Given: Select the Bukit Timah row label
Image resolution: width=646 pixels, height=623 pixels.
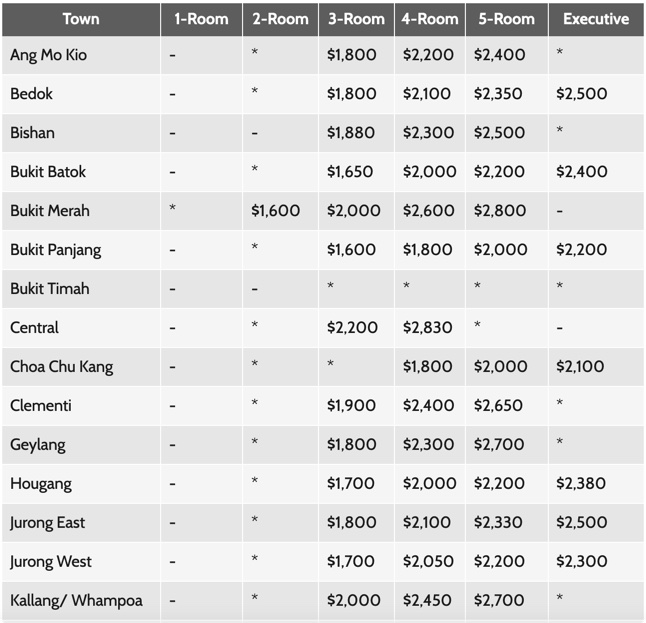Looking at the screenshot, I should tap(50, 289).
